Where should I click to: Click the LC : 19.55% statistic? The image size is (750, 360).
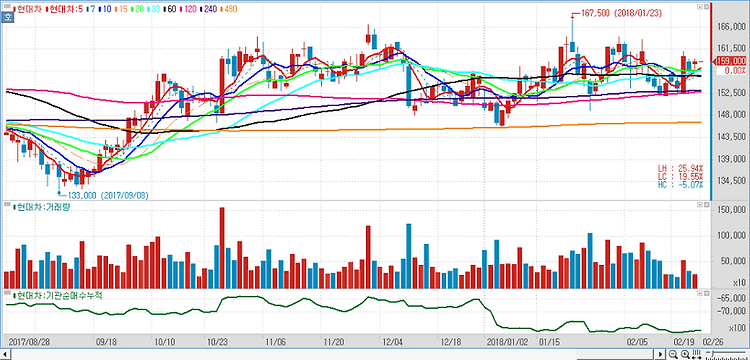tap(680, 176)
